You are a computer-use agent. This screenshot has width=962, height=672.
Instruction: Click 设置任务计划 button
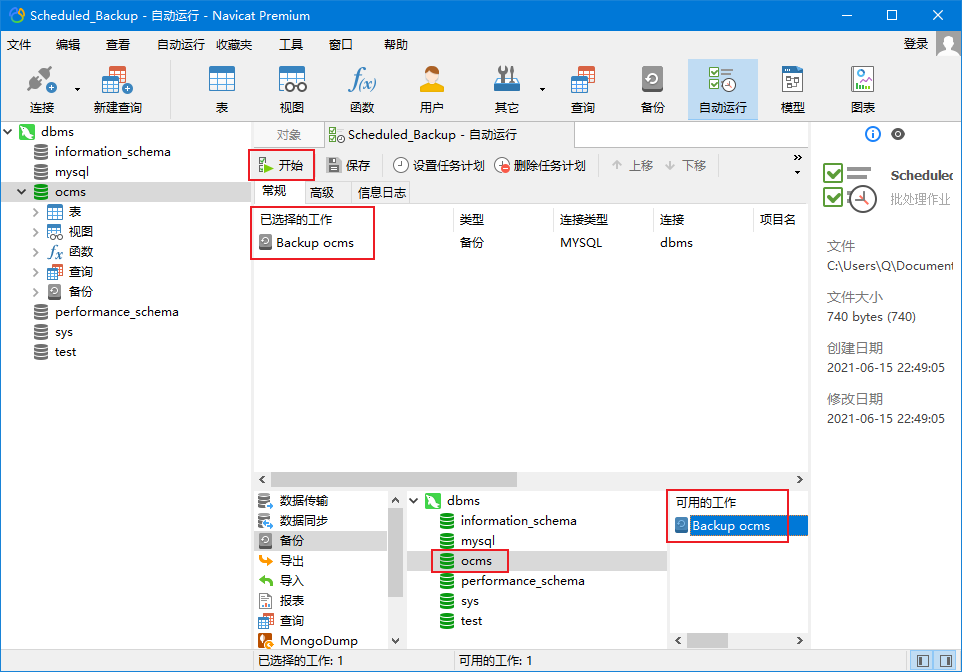coord(438,165)
